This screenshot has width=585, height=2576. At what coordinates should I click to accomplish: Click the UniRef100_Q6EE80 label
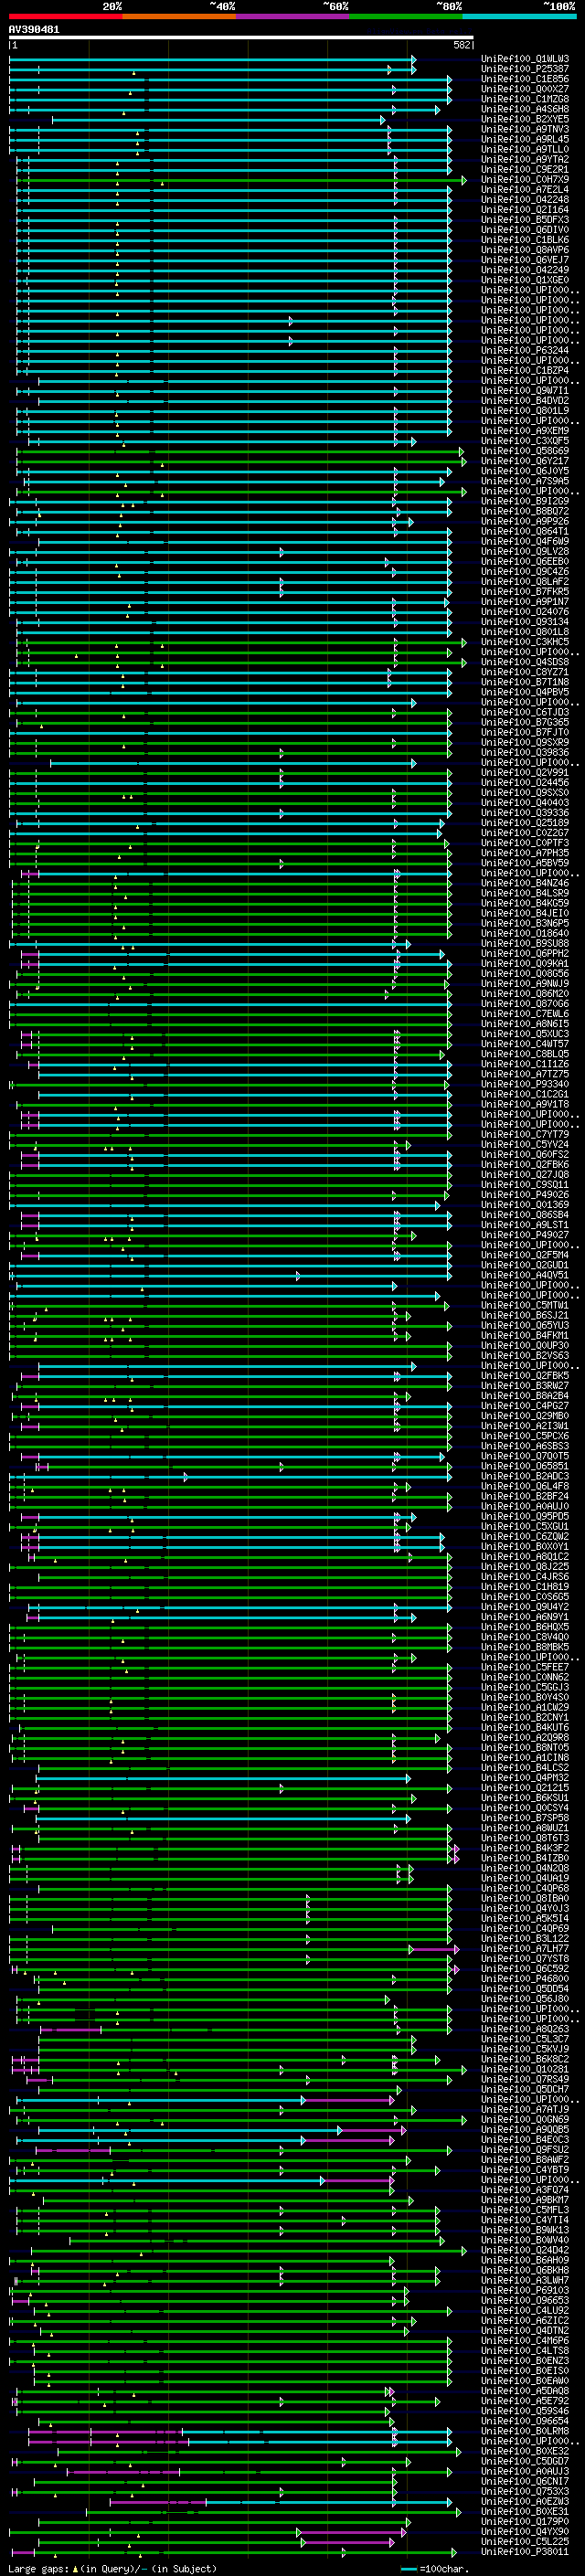525,561
